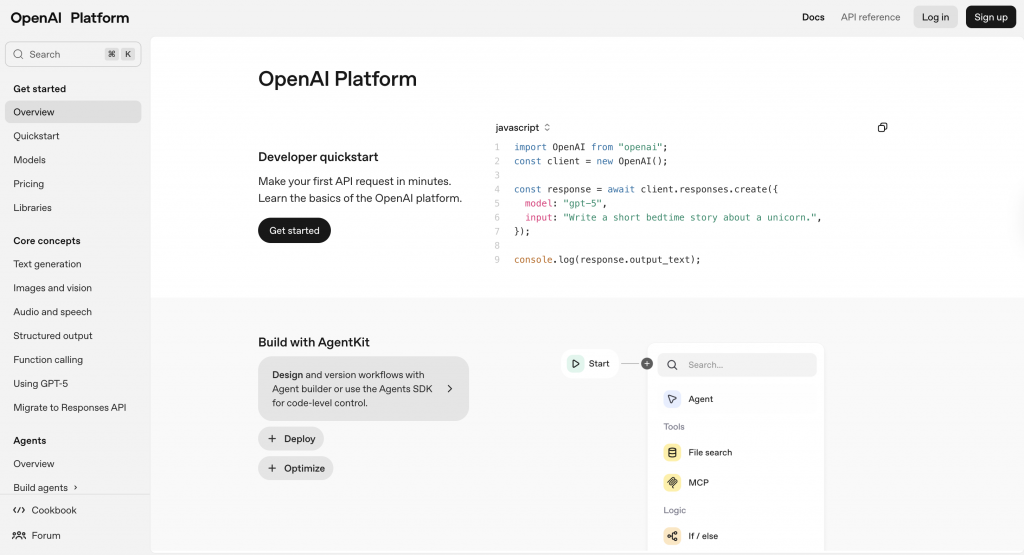Screen dimensions: 1024x555
Task: Click code line with model "gpt-5"
Action: coord(566,203)
